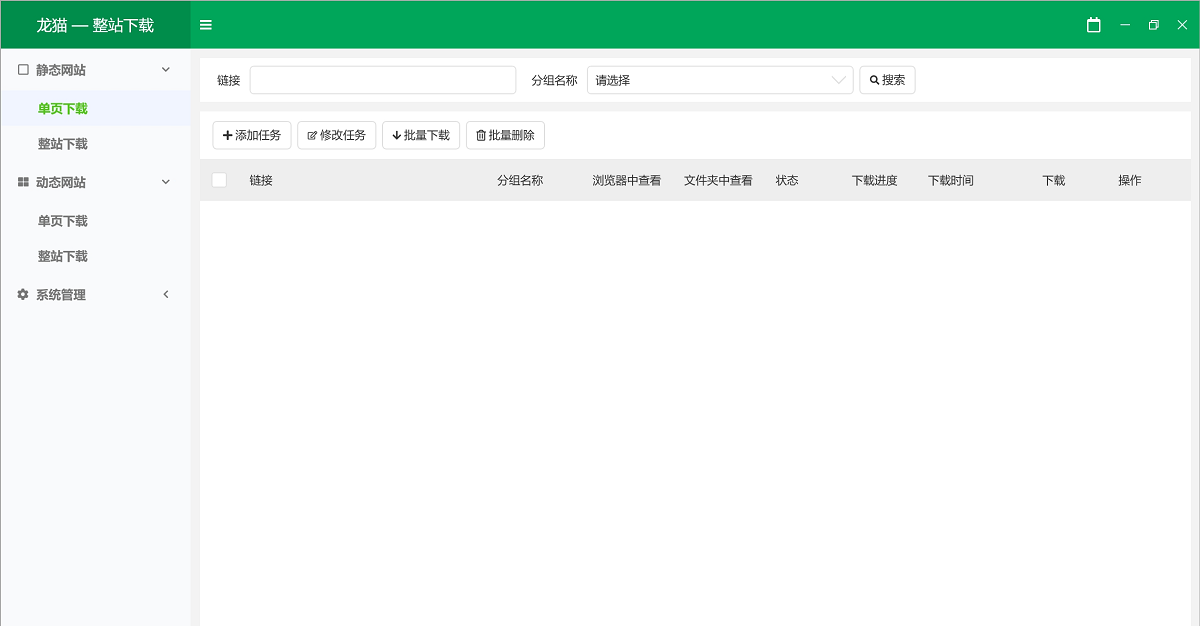This screenshot has width=1200, height=626.
Task: Click the 系统管理 gear icon
Action: pyautogui.click(x=23, y=295)
